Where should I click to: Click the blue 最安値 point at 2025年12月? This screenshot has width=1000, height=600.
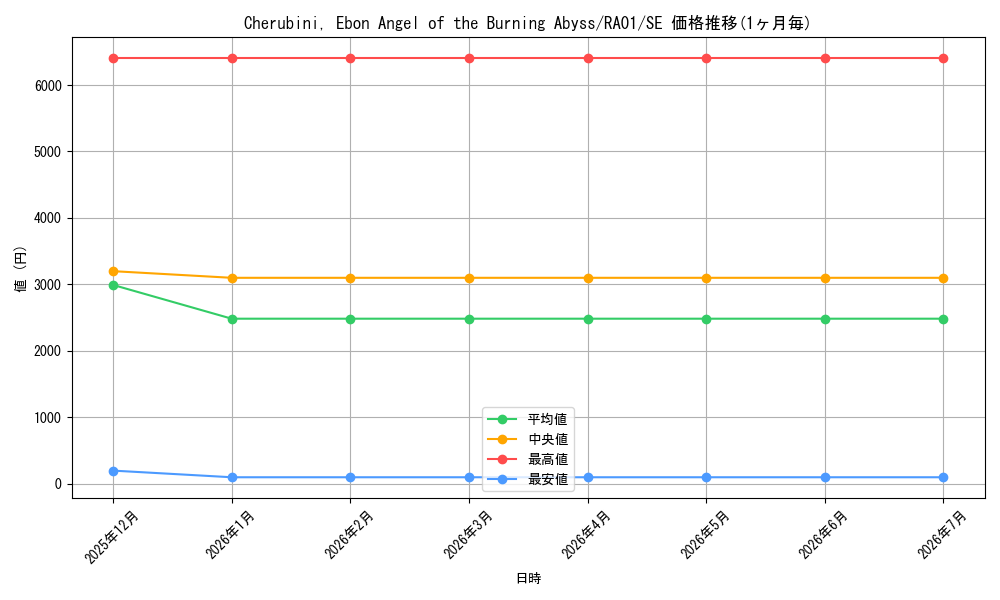pos(114,471)
